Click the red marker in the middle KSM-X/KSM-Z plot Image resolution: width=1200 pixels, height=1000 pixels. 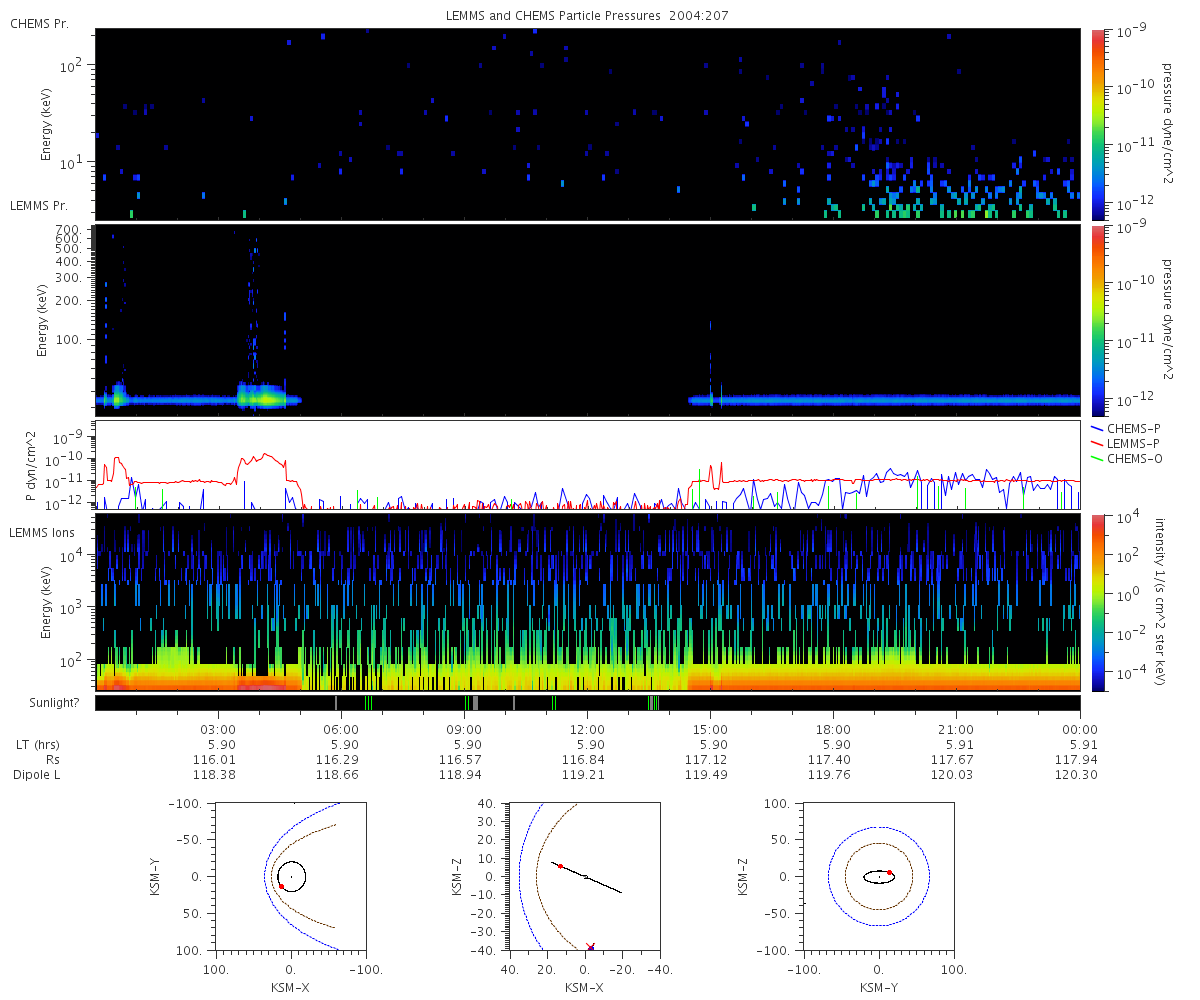(x=560, y=866)
